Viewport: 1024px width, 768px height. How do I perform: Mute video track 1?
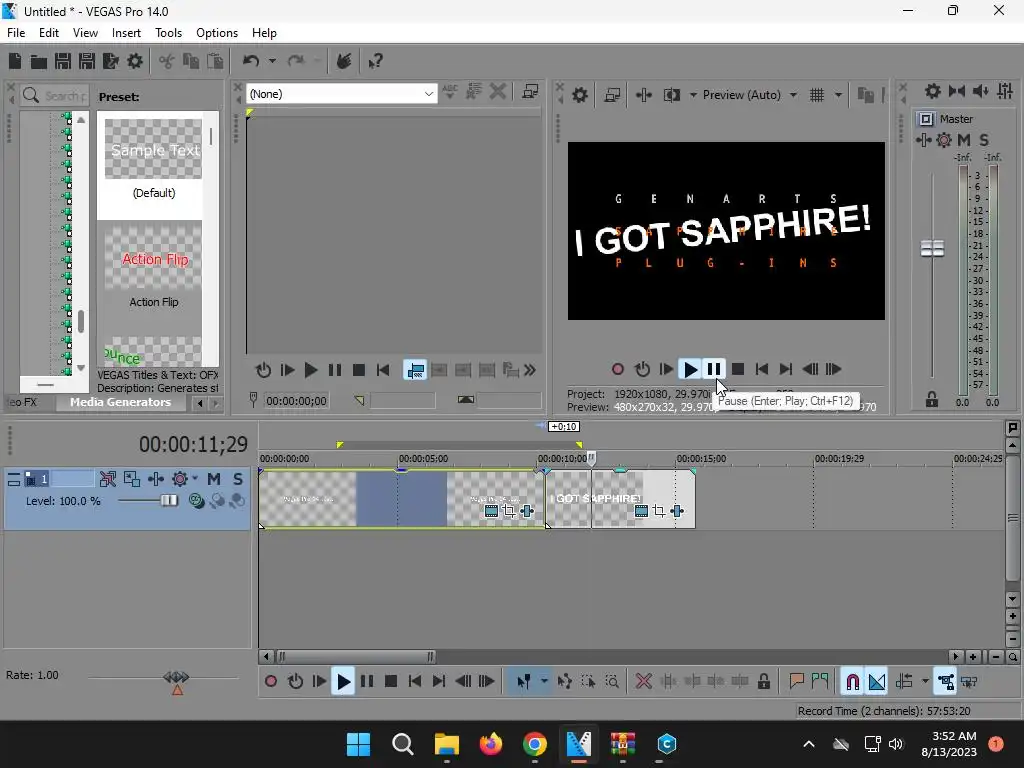pyautogui.click(x=214, y=479)
